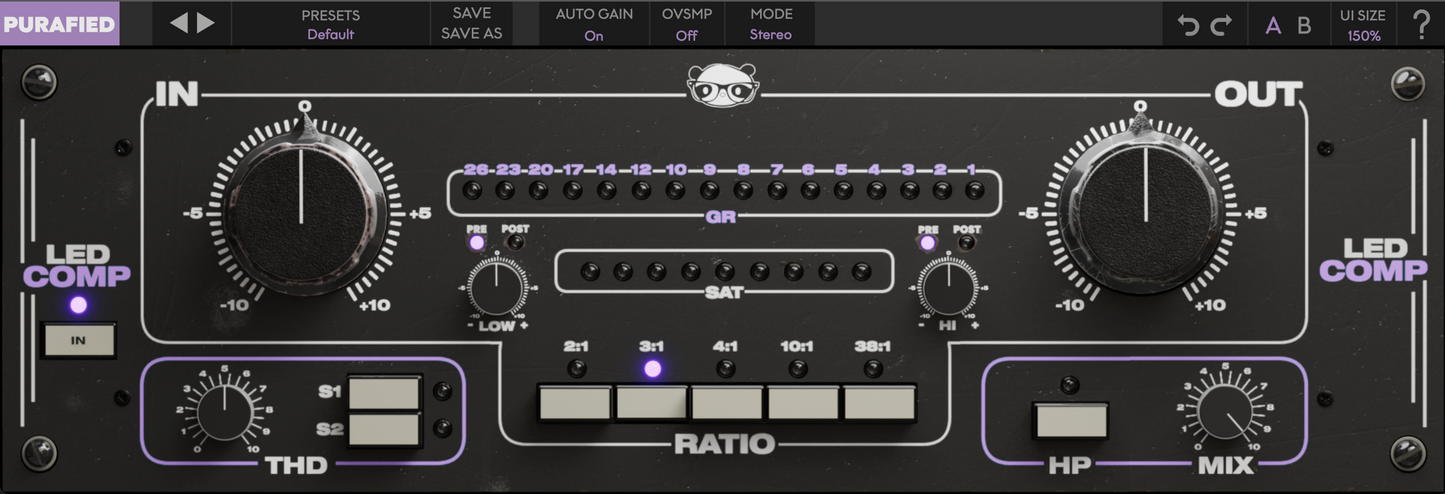Select the A state slot
The width and height of the screenshot is (1445, 494).
pos(1273,25)
